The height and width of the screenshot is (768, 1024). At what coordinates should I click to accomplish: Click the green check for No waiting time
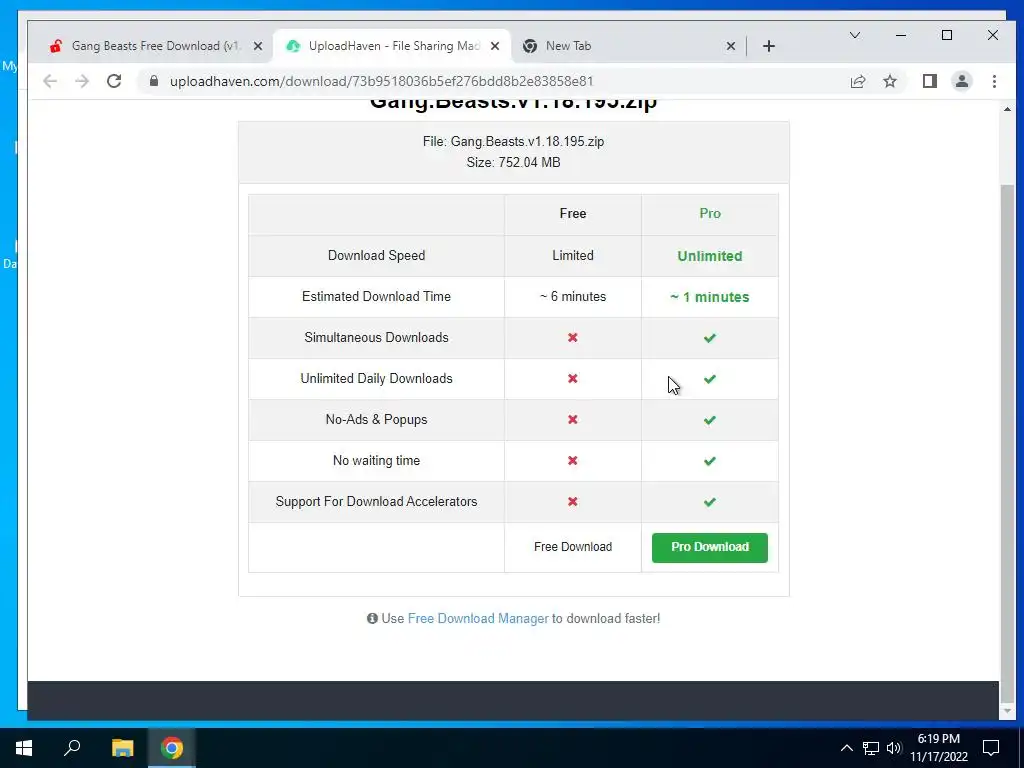710,461
